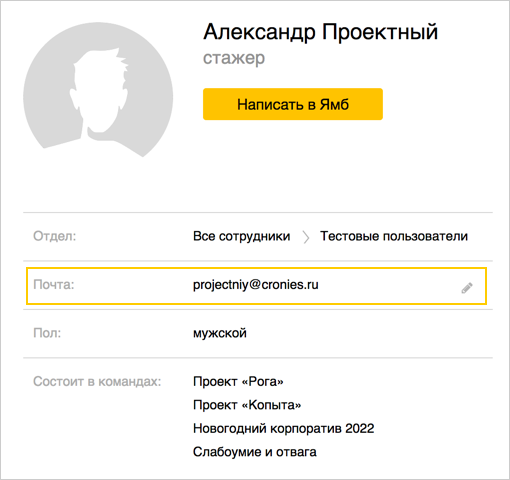Open the Проект «Рога» team

point(238,381)
